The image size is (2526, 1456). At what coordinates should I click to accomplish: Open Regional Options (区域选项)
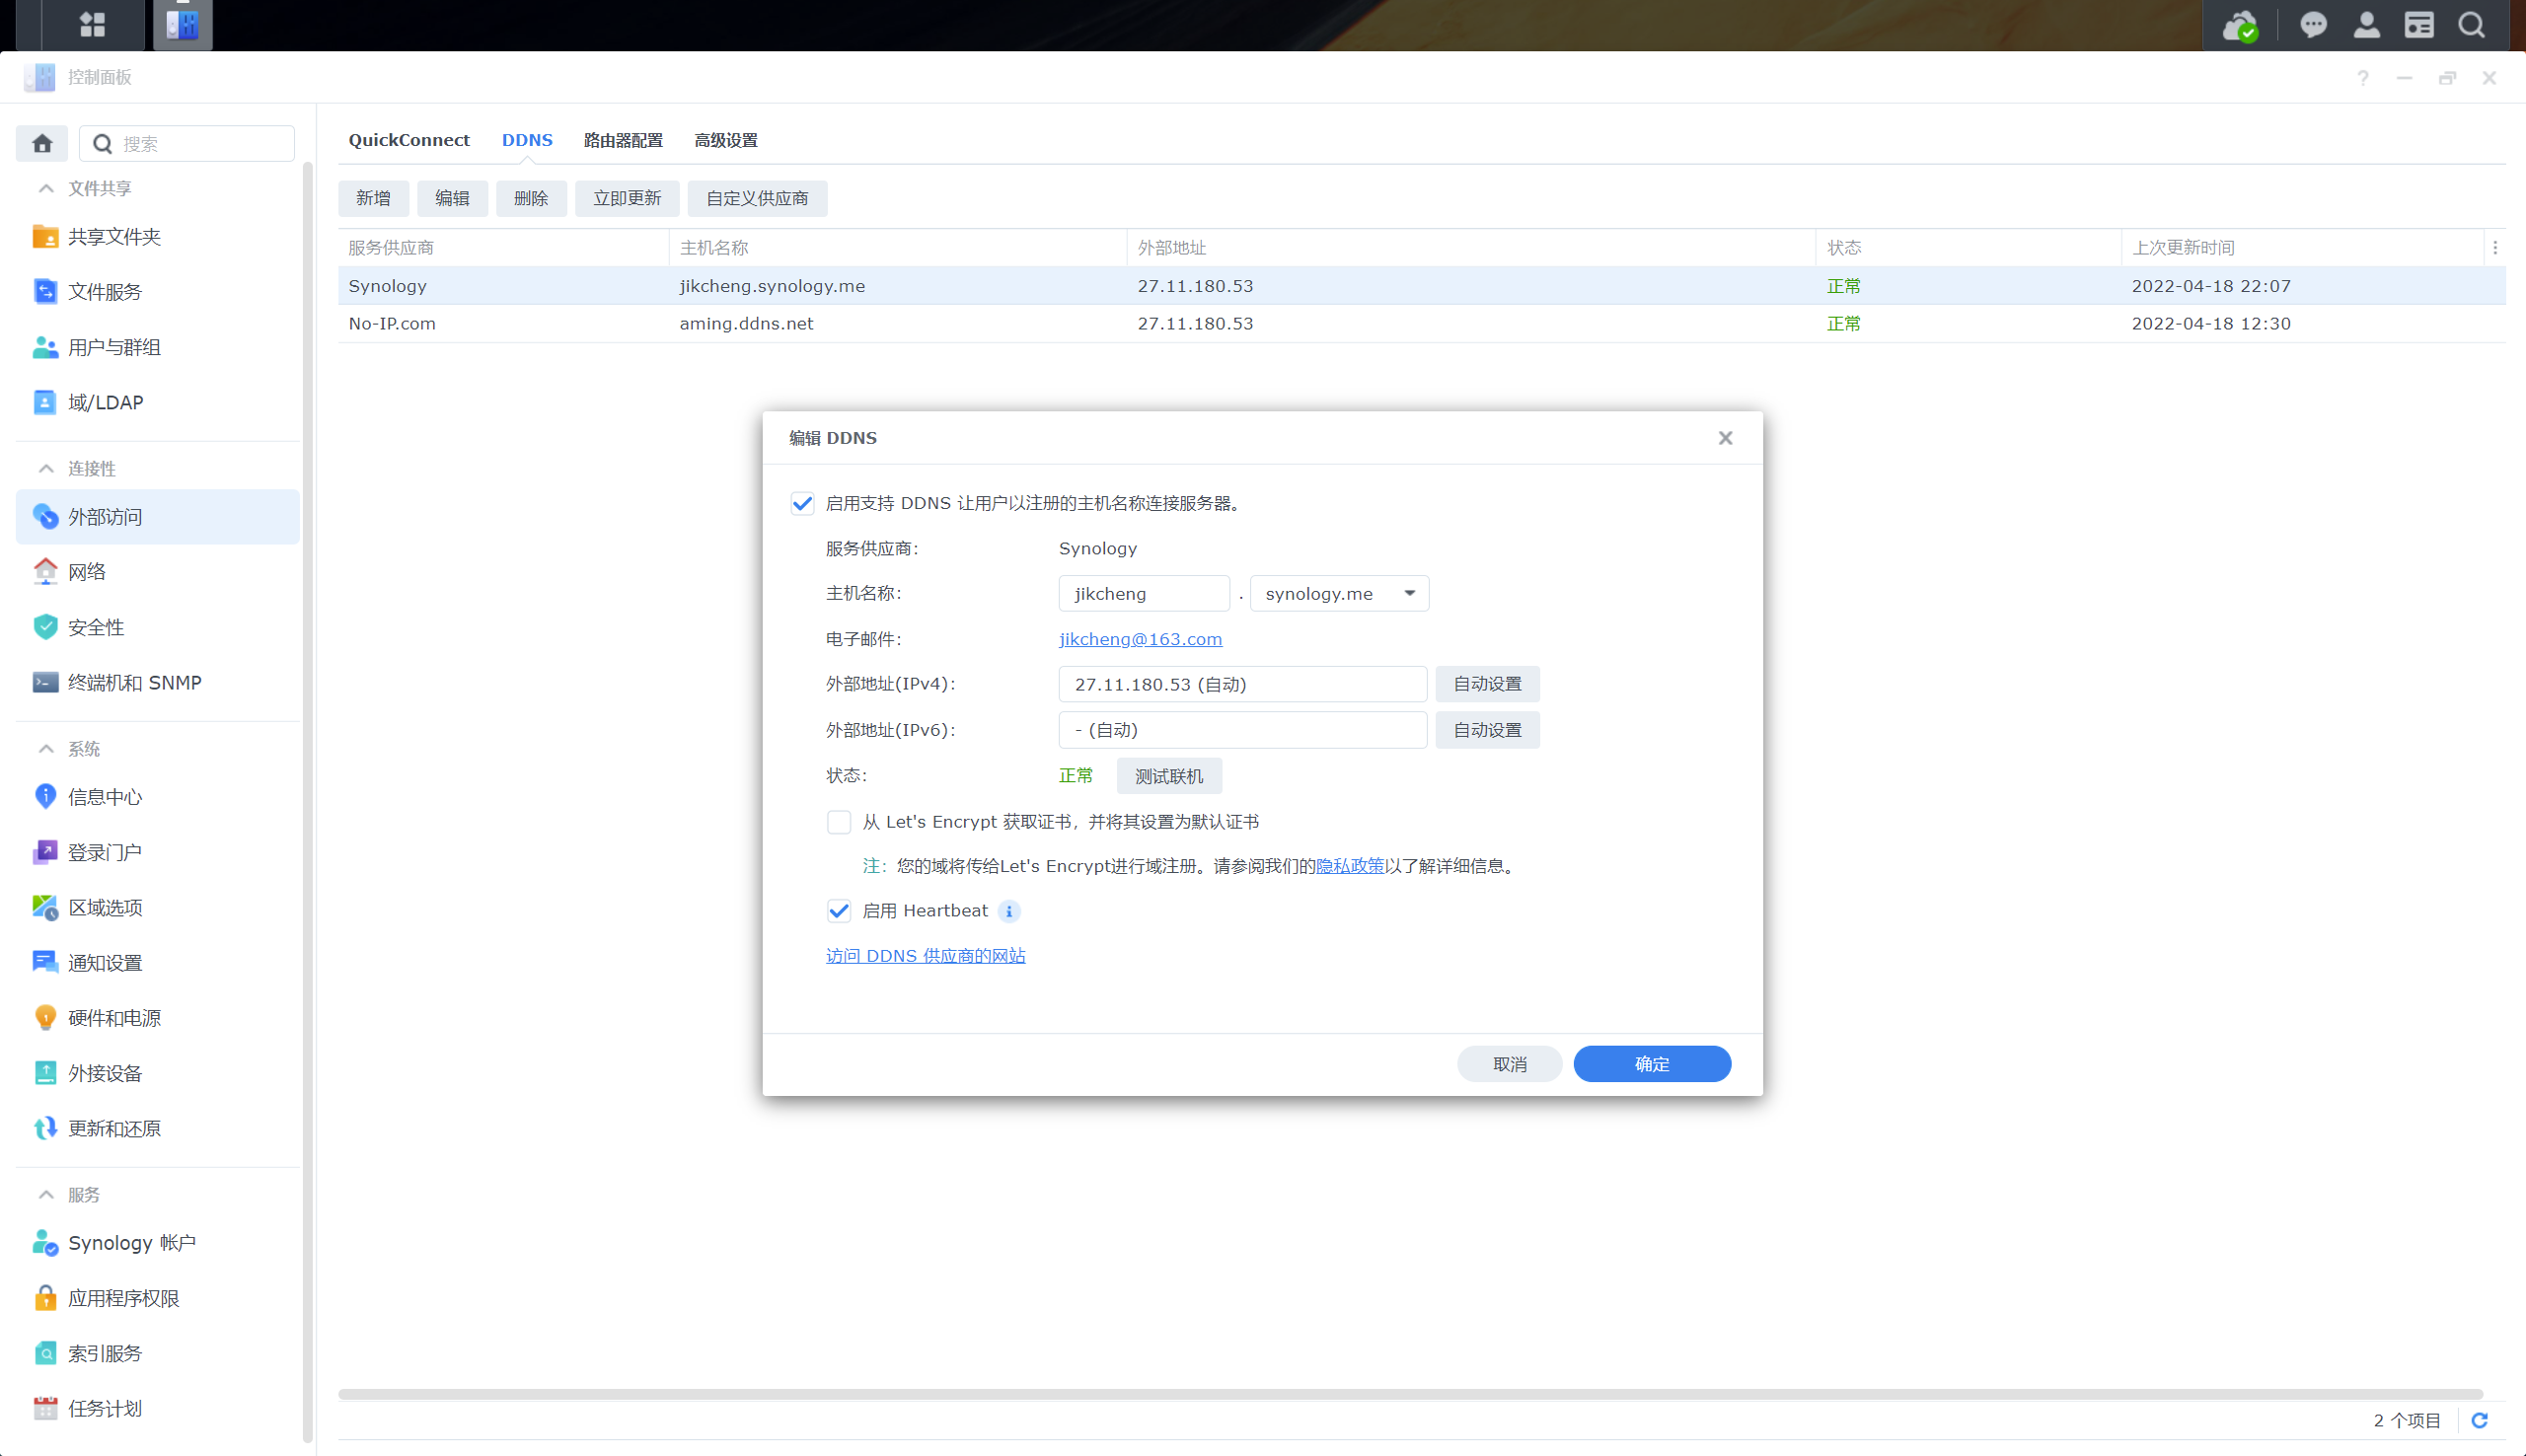pos(158,907)
